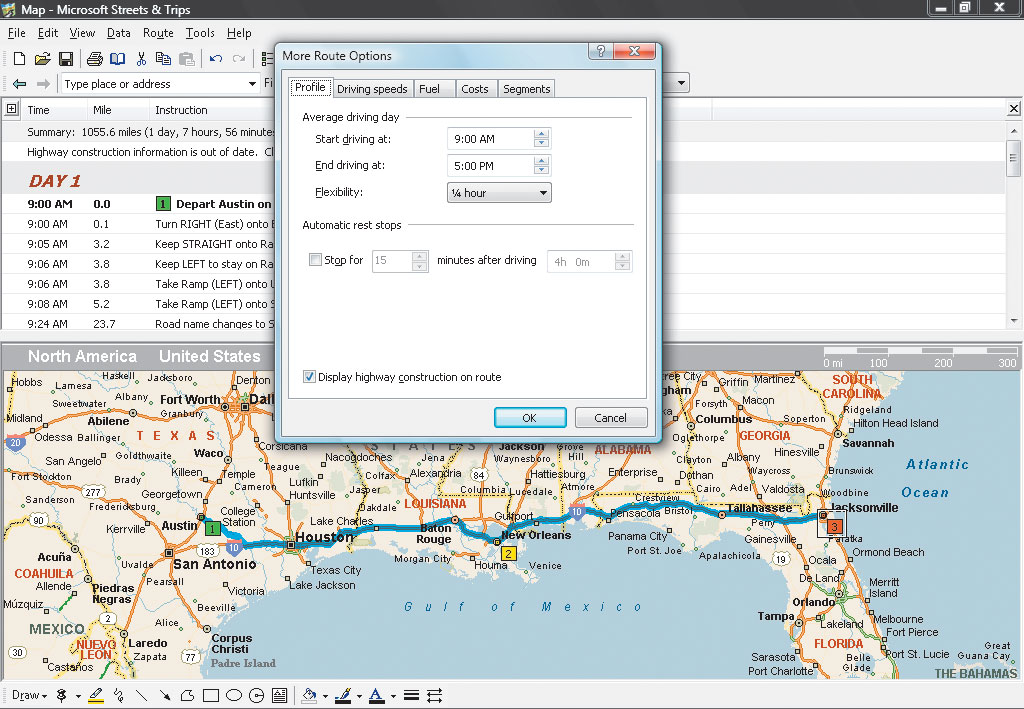This screenshot has height=709, width=1024.
Task: Click the arrow style icon in Draw toolbar
Action: coord(434,695)
